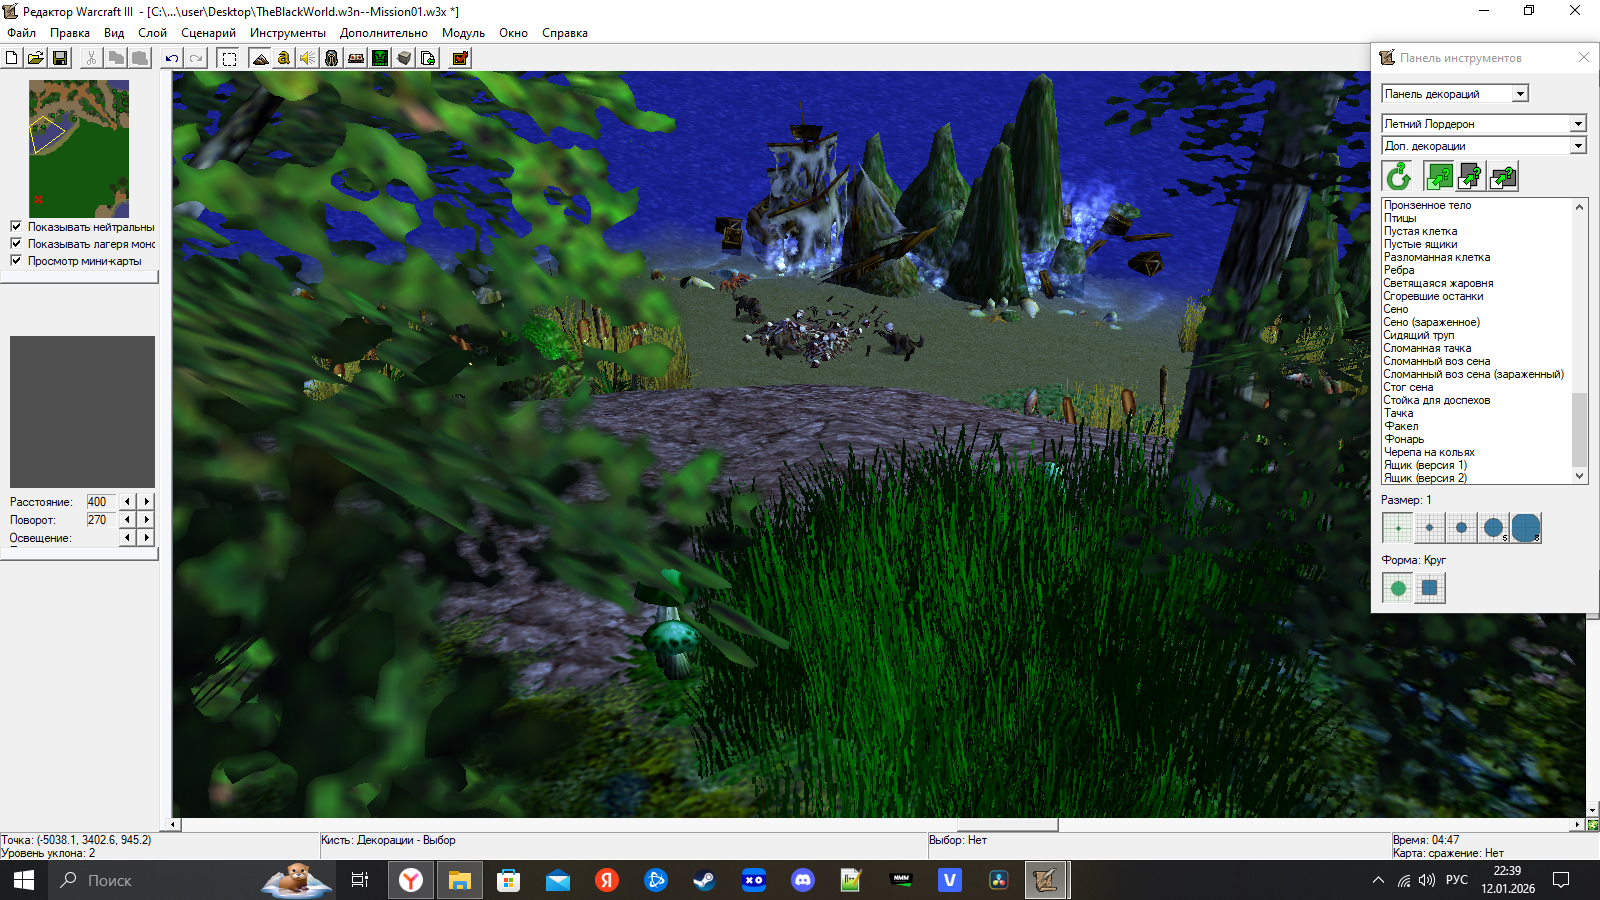Select 'Черепа на кольях' doodad
The width and height of the screenshot is (1600, 900).
tap(1430, 452)
